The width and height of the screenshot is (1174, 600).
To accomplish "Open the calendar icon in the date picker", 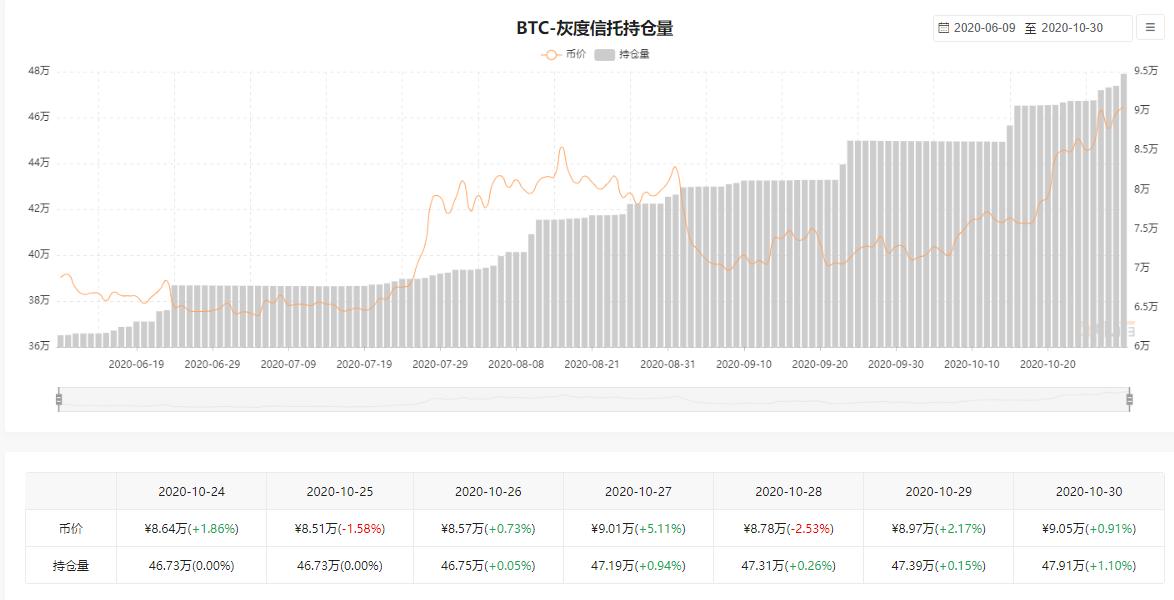I will tap(942, 27).
